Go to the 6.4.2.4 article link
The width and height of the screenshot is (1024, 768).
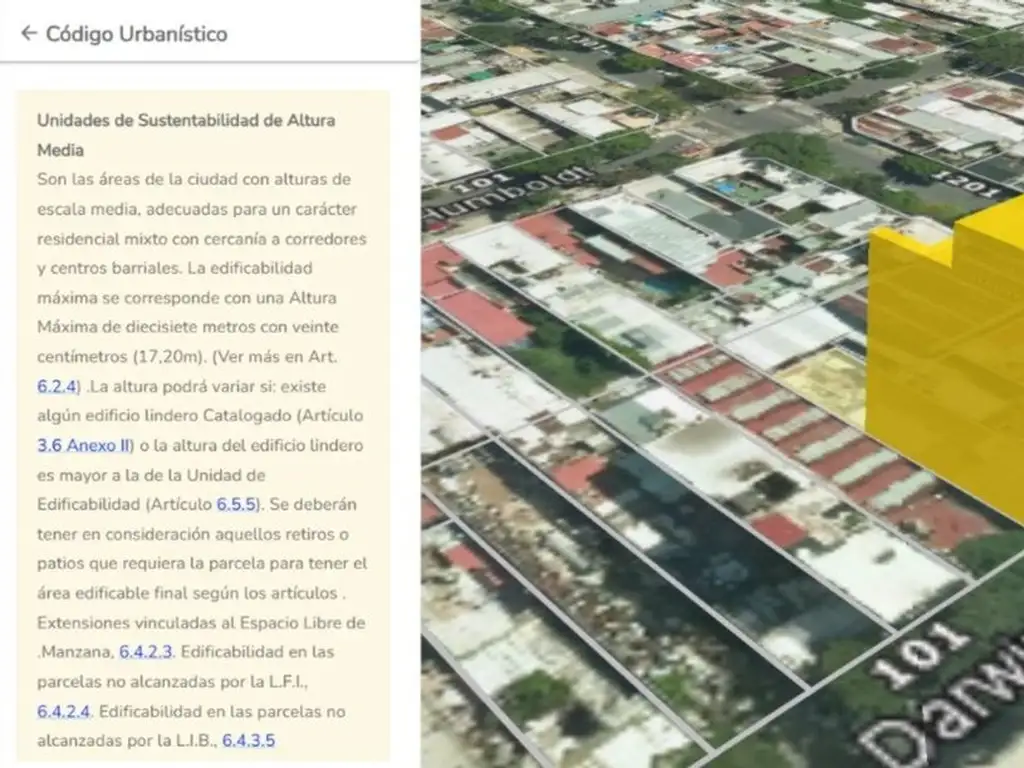pos(64,711)
